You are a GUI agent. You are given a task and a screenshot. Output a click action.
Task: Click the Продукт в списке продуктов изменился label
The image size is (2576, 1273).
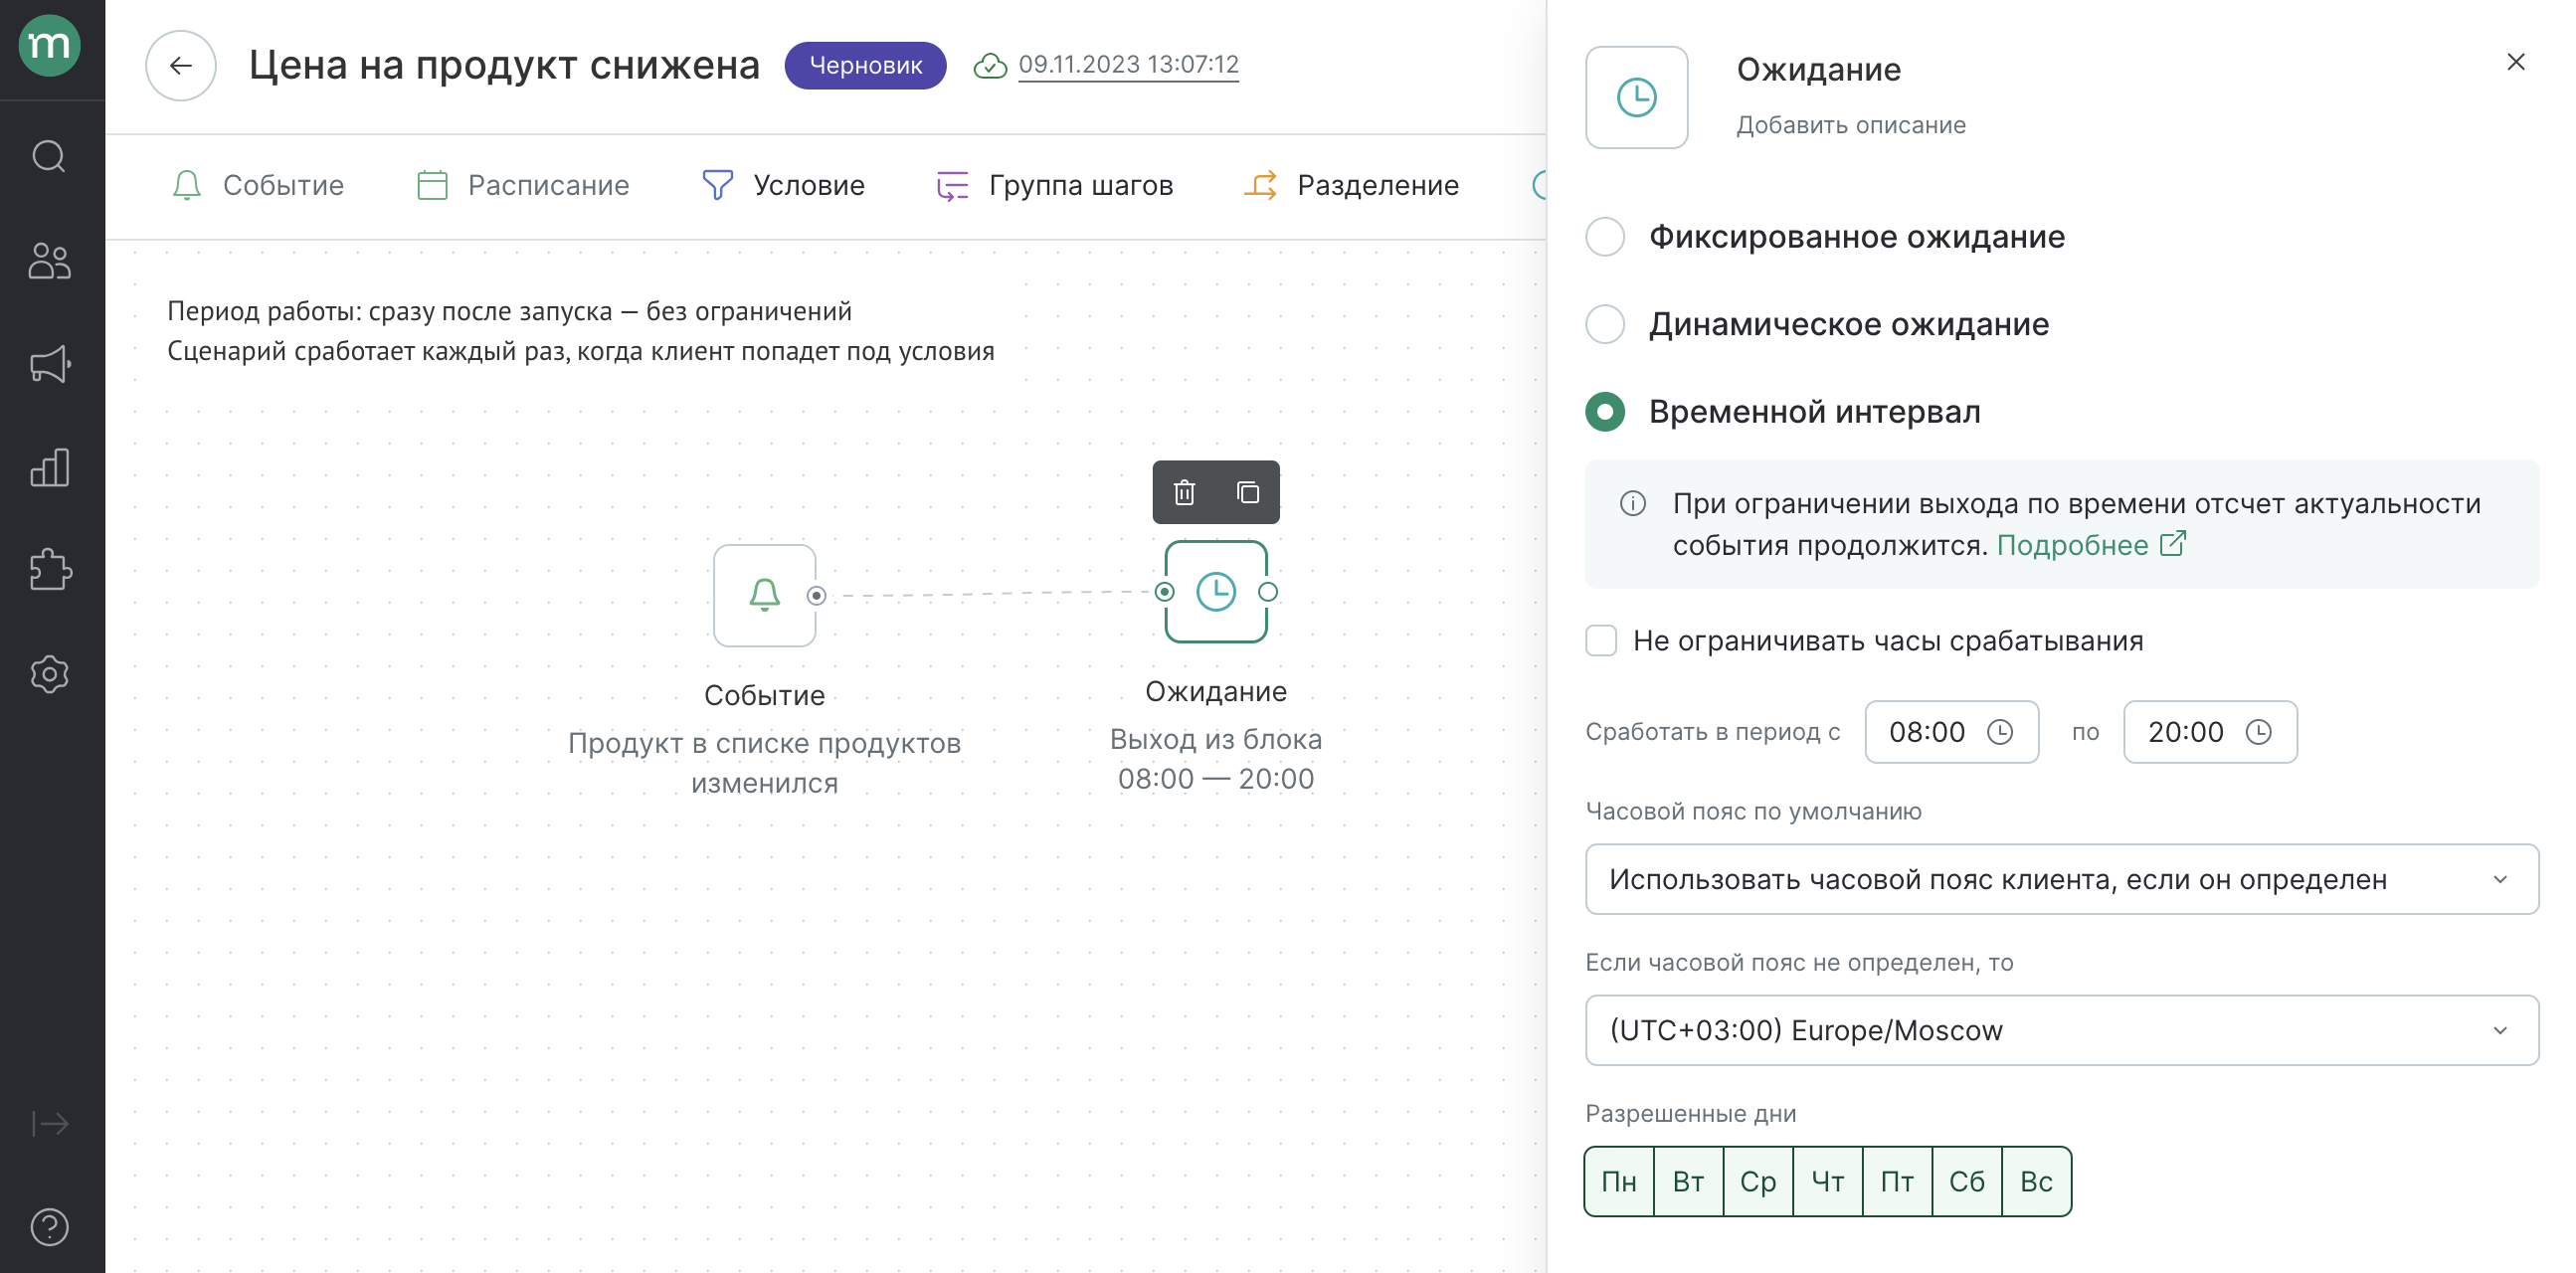(x=764, y=764)
